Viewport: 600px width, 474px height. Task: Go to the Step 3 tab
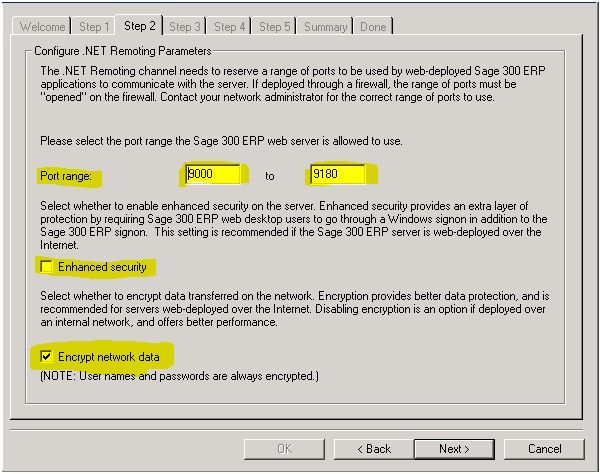coord(184,27)
